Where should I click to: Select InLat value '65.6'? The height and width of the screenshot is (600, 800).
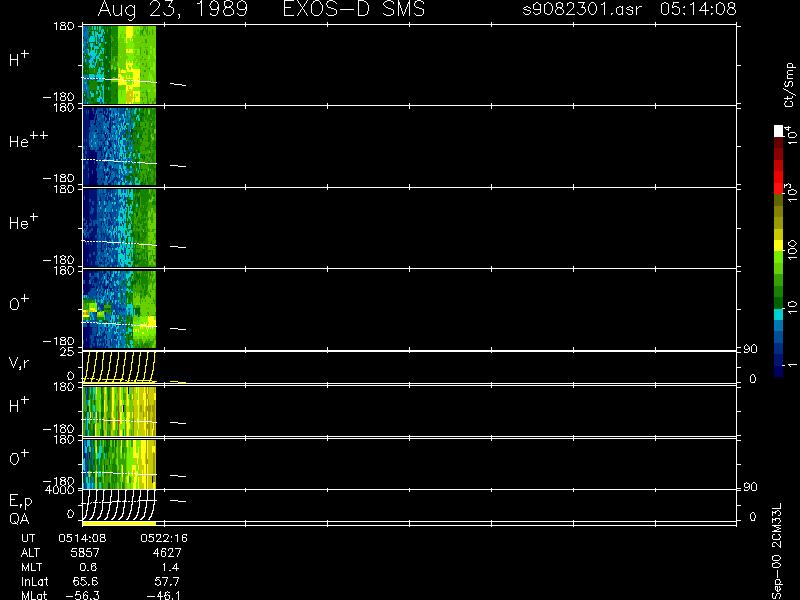[86, 582]
